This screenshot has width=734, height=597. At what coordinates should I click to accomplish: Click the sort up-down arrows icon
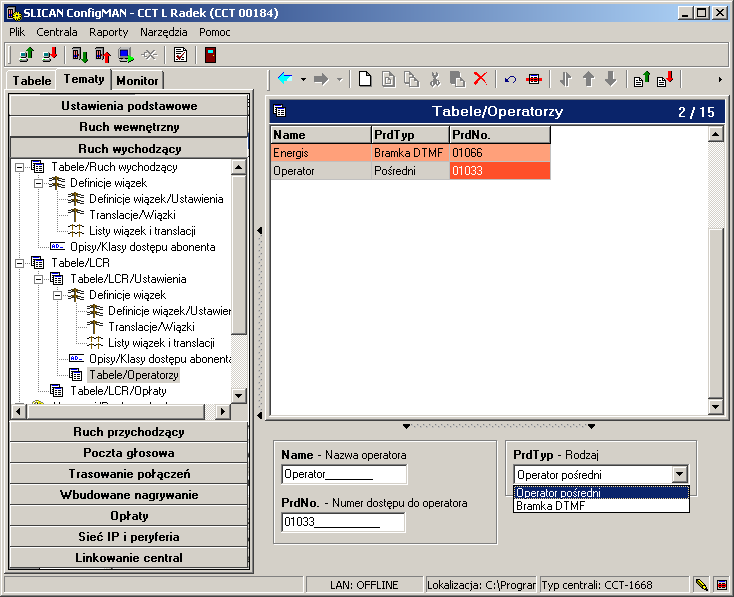tap(565, 79)
